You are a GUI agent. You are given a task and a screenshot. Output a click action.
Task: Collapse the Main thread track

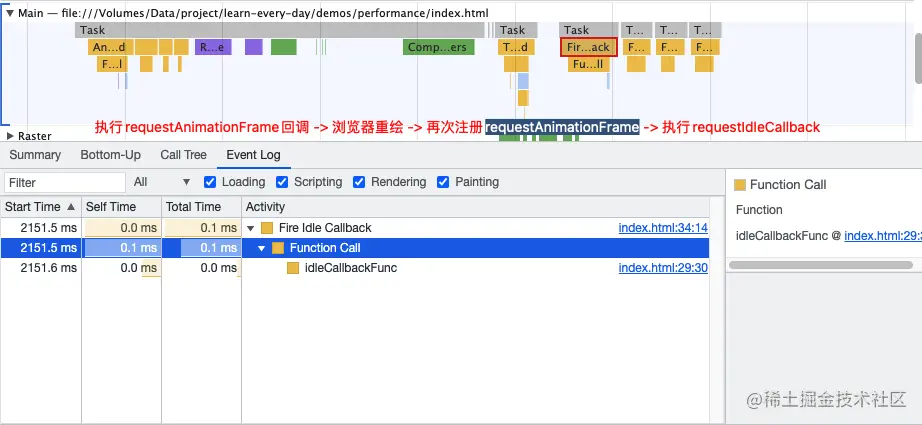(10, 13)
